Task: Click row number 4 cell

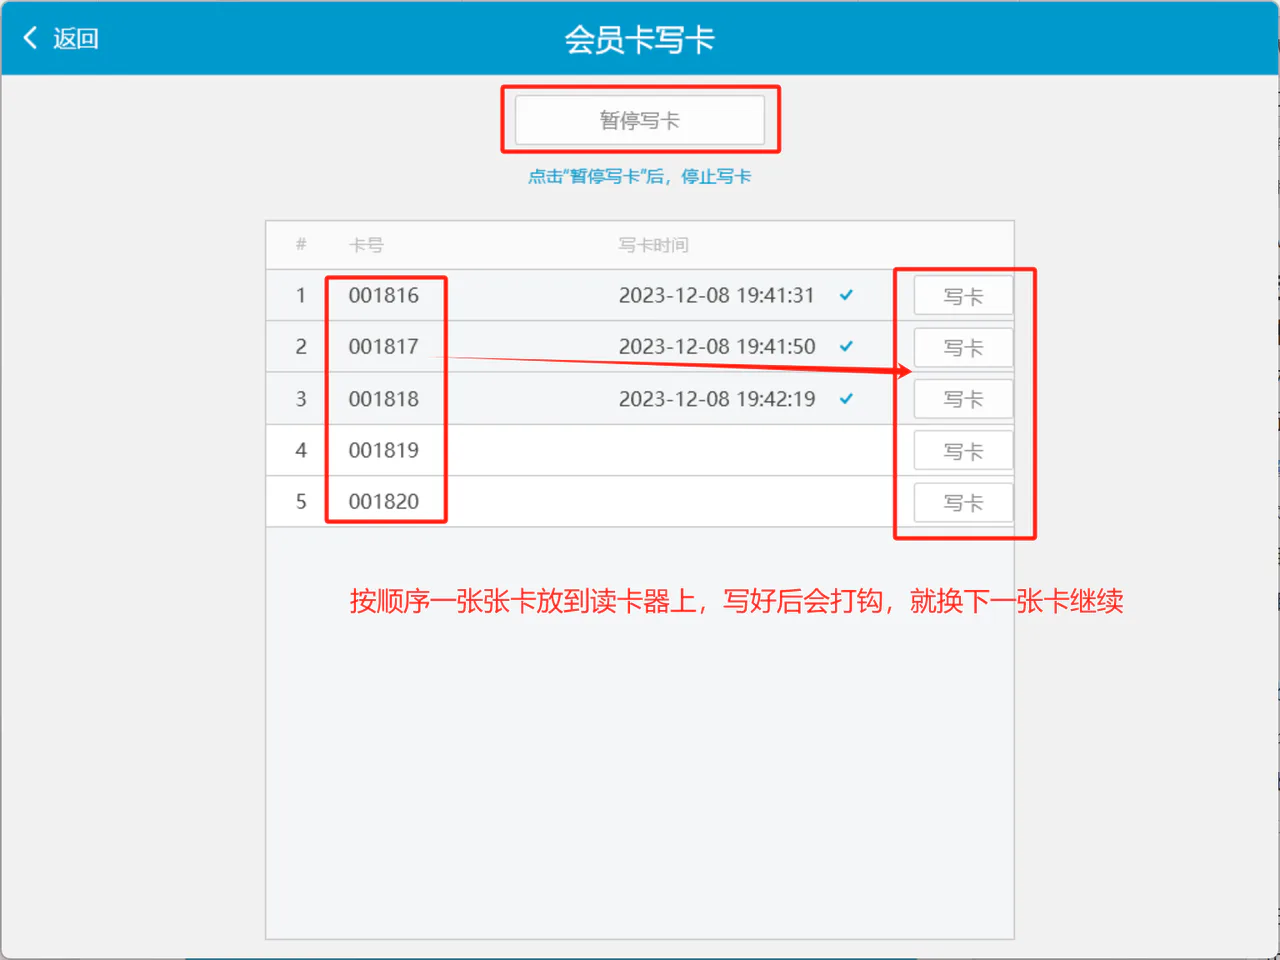Action: tap(301, 450)
